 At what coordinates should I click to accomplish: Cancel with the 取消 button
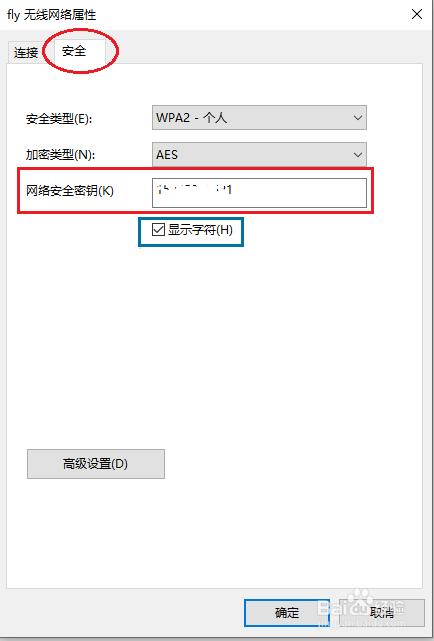point(382,613)
